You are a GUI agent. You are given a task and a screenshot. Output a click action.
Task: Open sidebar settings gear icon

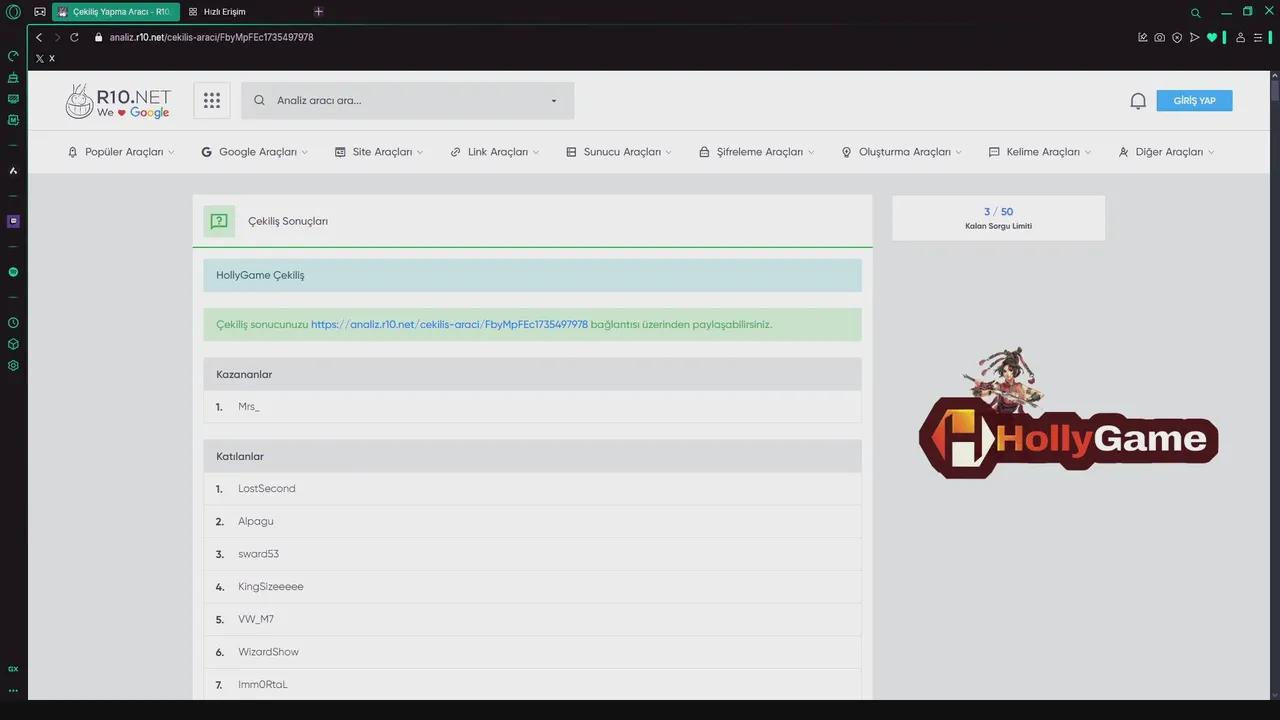13,365
